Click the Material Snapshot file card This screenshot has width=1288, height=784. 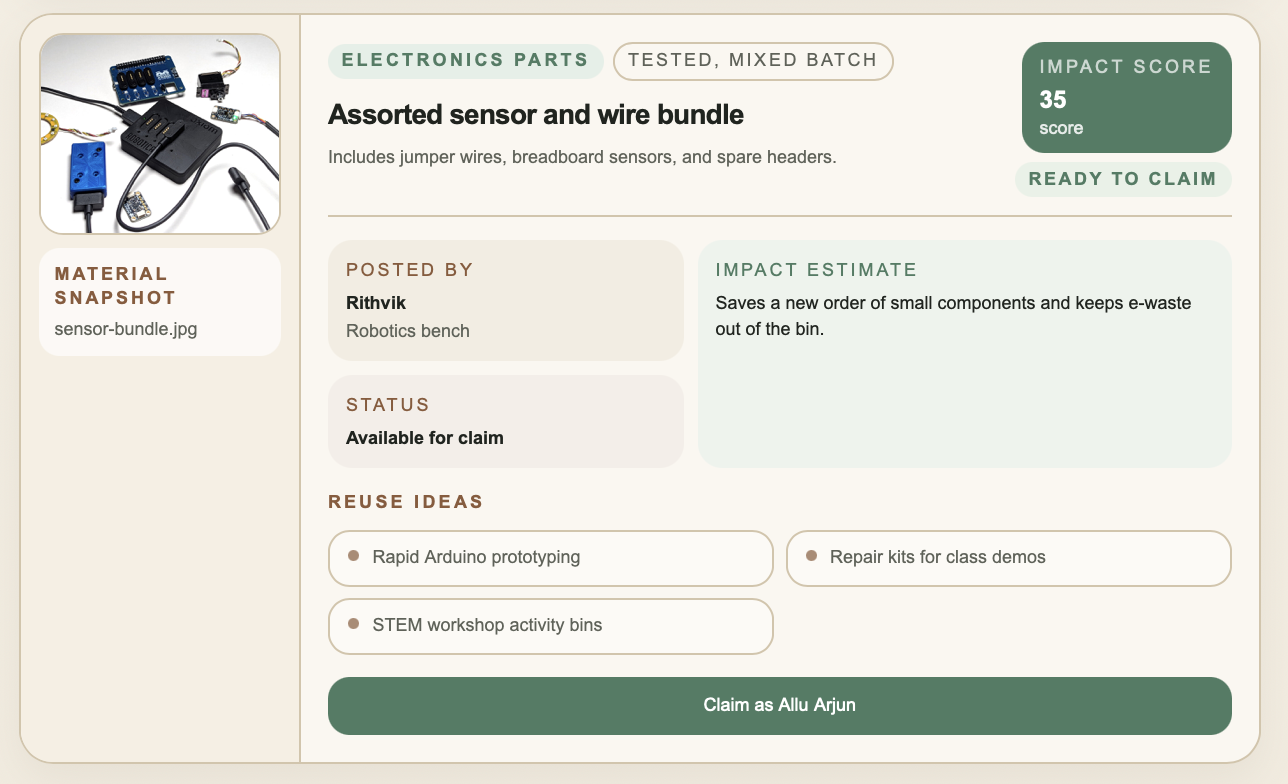click(x=160, y=302)
